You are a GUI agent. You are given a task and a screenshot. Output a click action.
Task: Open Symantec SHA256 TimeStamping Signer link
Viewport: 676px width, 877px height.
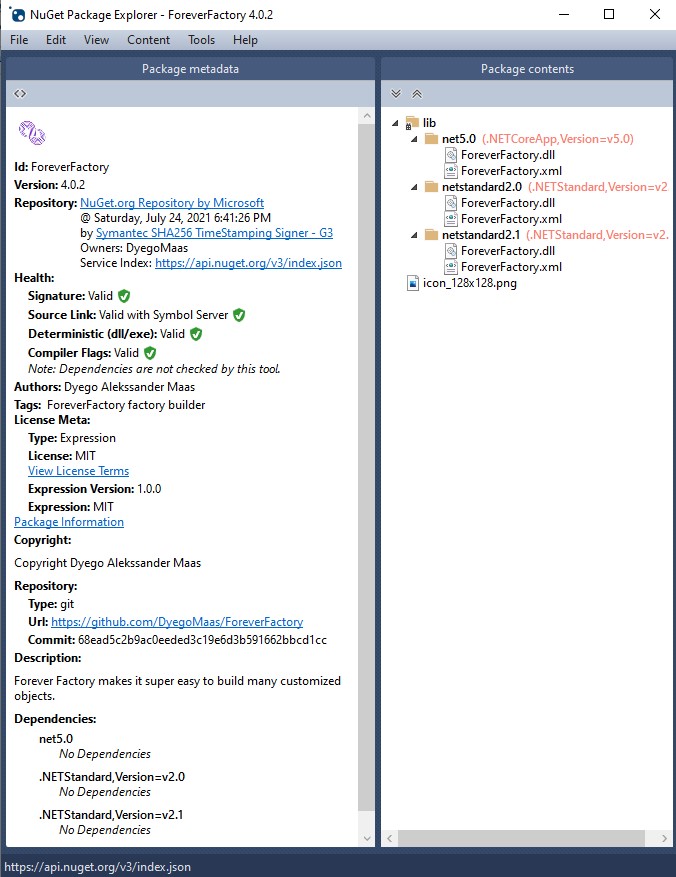(214, 233)
